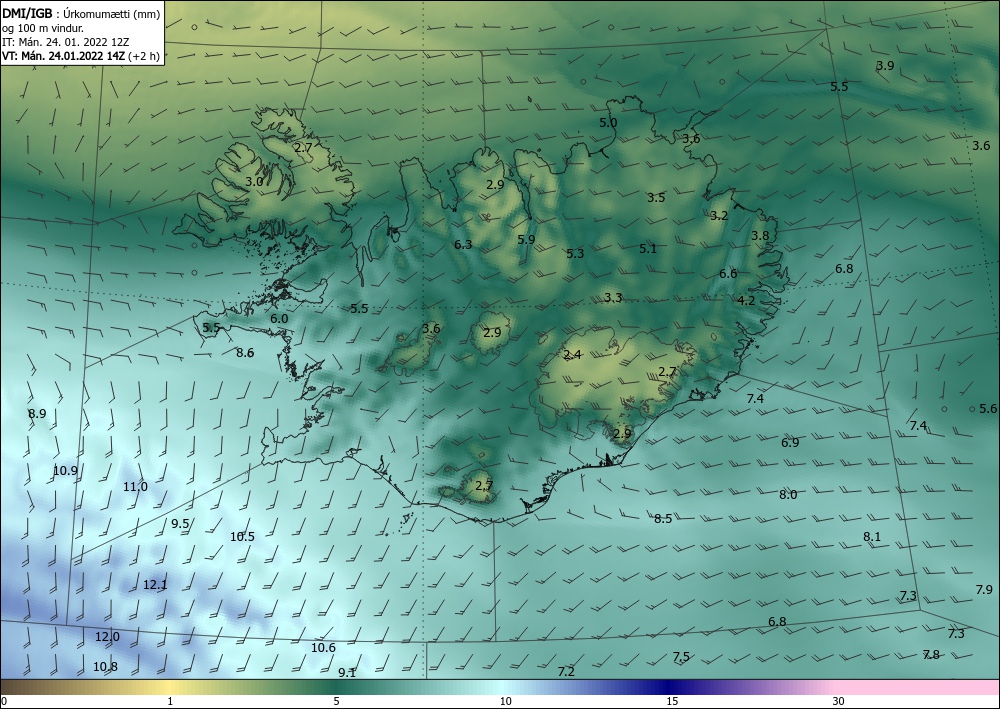Click the 'og 100 m vindur.' subtitle line
Viewport: 1000px width, 709px height.
pyautogui.click(x=43, y=28)
